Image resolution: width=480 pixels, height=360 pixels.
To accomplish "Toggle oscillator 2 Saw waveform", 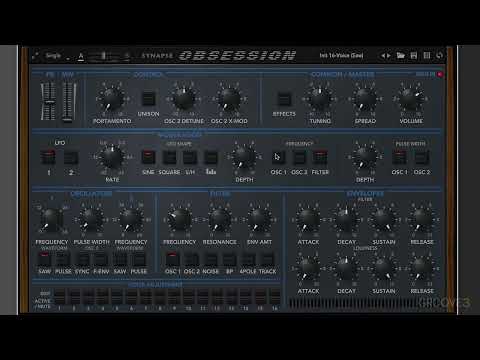I will pos(120,259).
